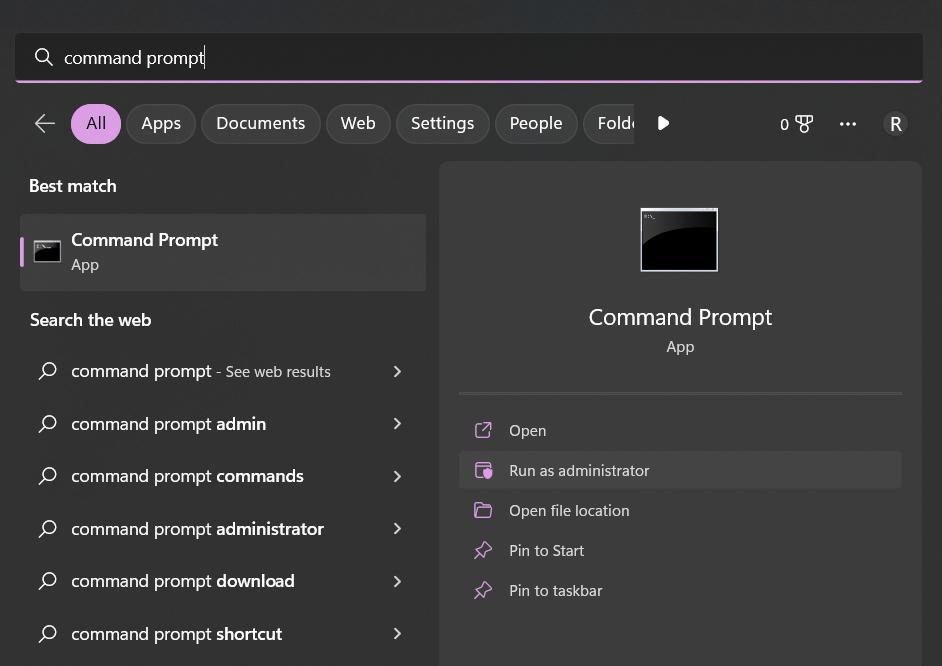Switch to the Apps filter tab
Viewport: 942px width, 666px height.
[161, 124]
